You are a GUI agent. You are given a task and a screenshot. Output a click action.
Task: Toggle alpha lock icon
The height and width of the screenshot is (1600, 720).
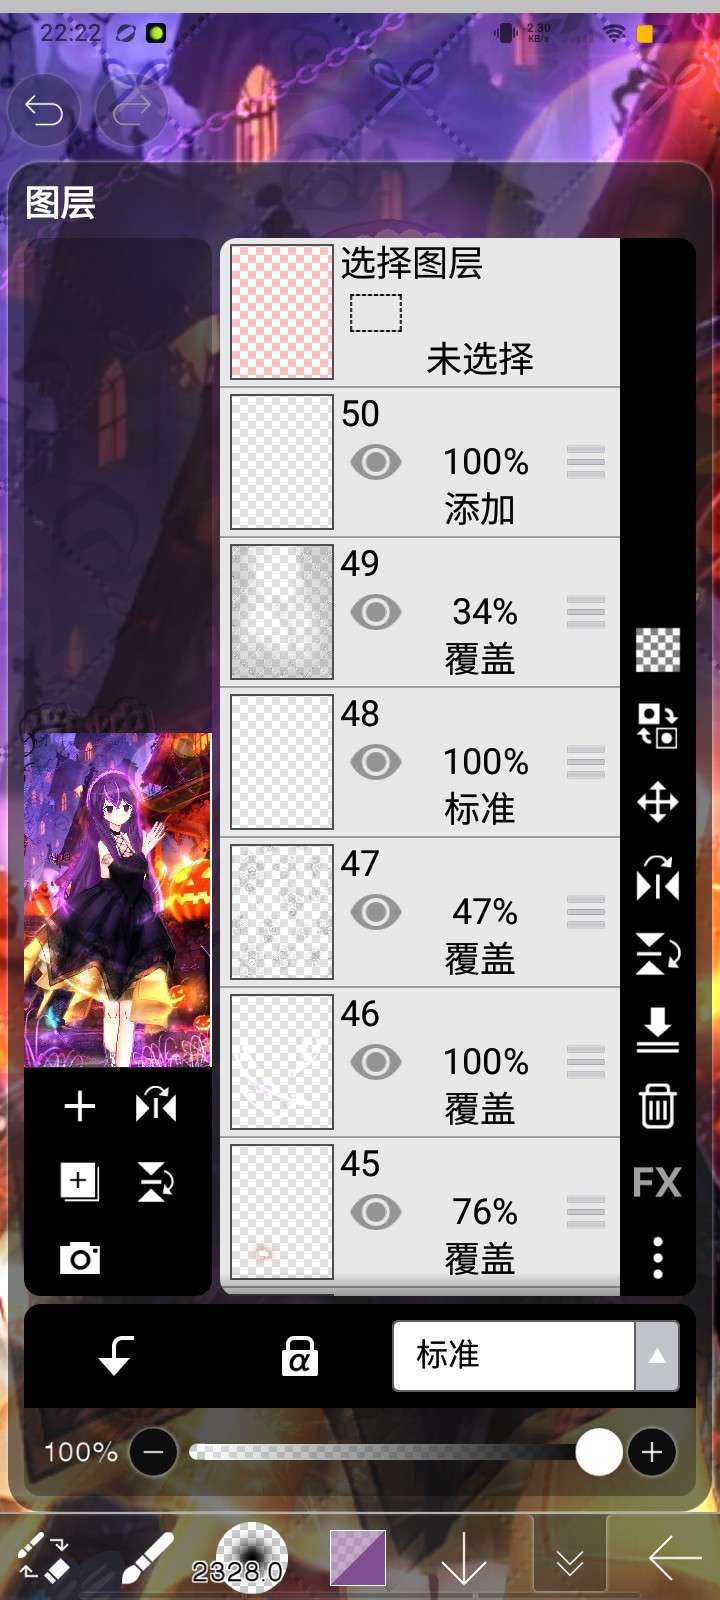[x=299, y=1356]
